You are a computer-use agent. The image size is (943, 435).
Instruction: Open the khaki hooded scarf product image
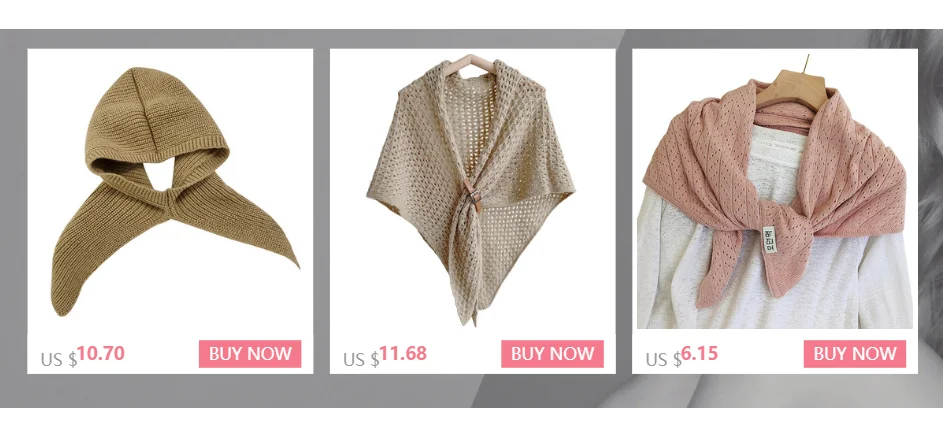tap(174, 191)
